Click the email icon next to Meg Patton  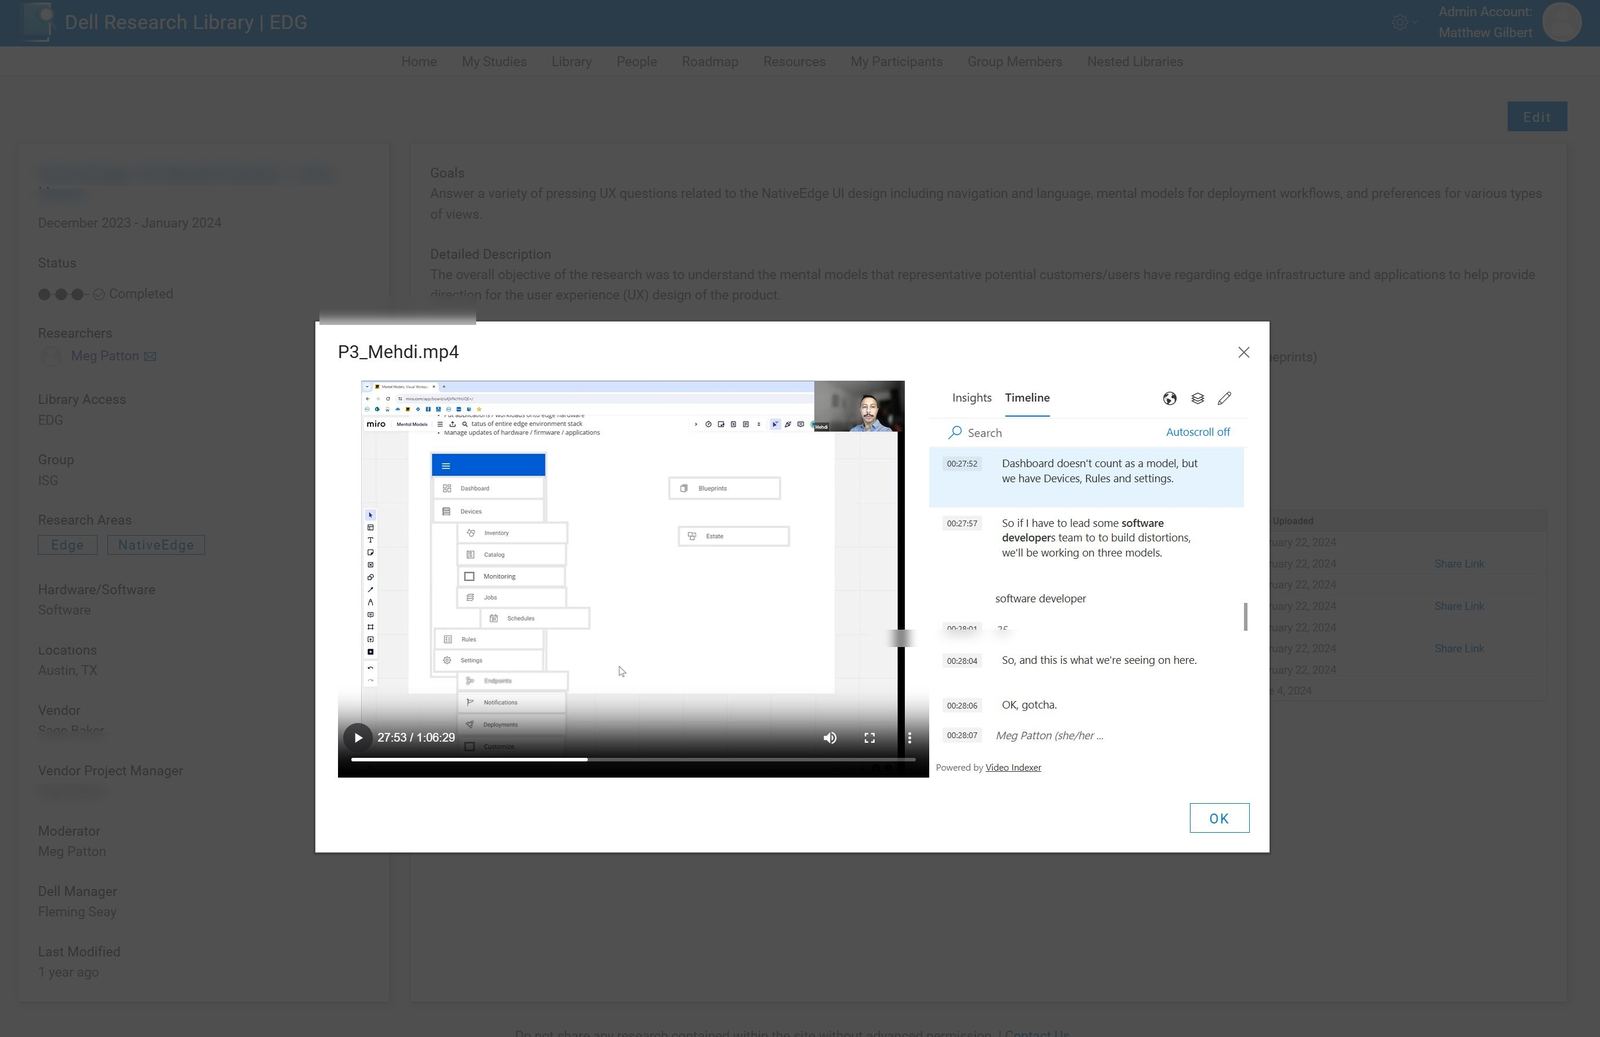[x=150, y=356]
